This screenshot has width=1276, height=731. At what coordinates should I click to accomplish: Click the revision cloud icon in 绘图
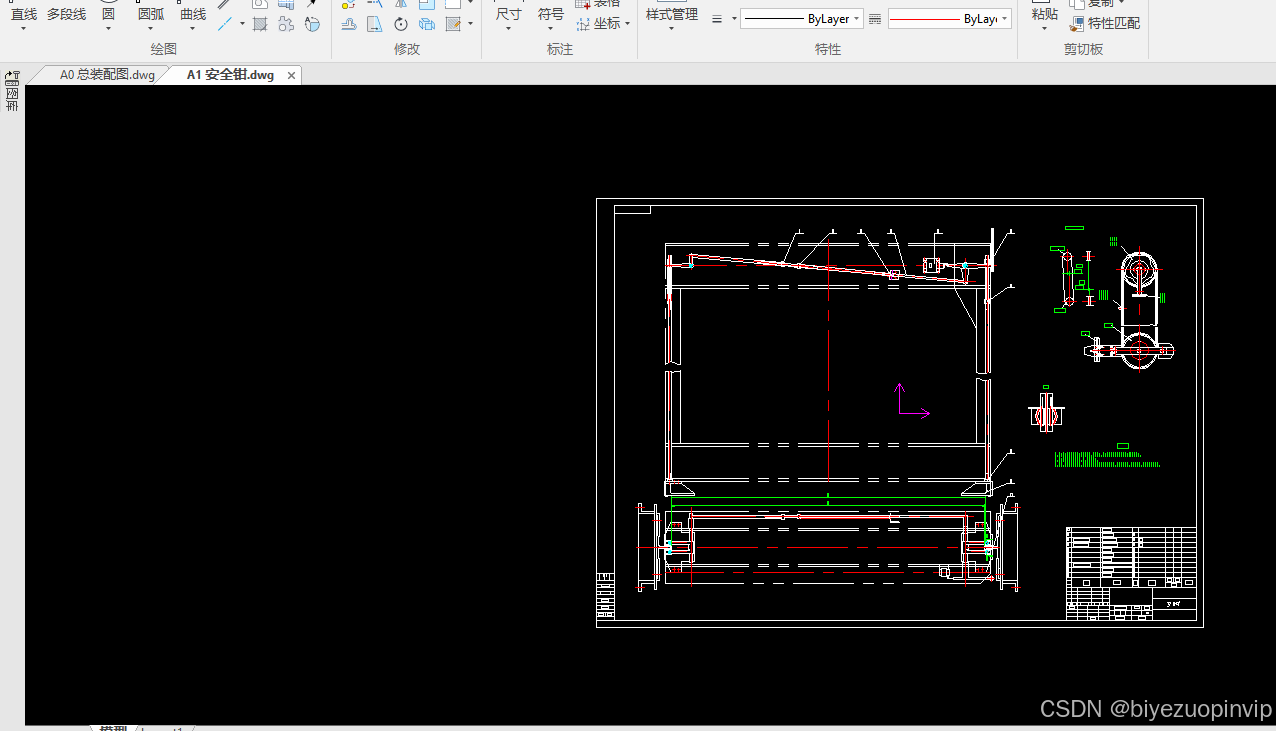[313, 24]
